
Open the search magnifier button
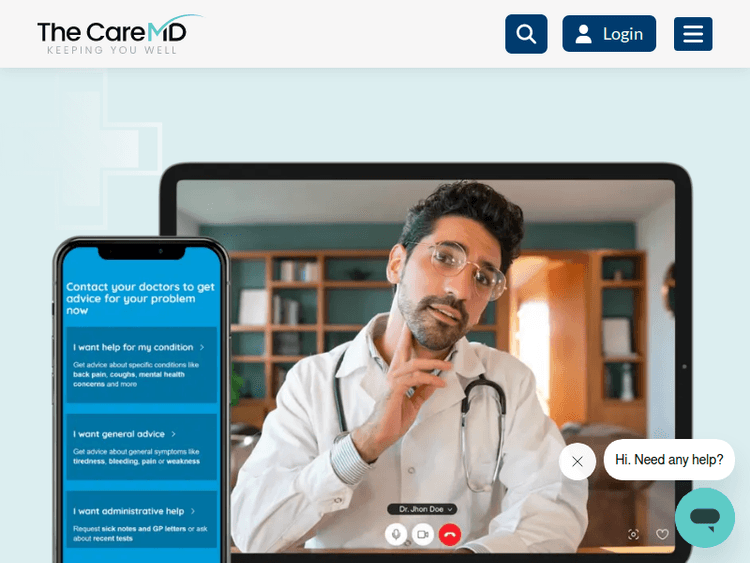point(526,34)
